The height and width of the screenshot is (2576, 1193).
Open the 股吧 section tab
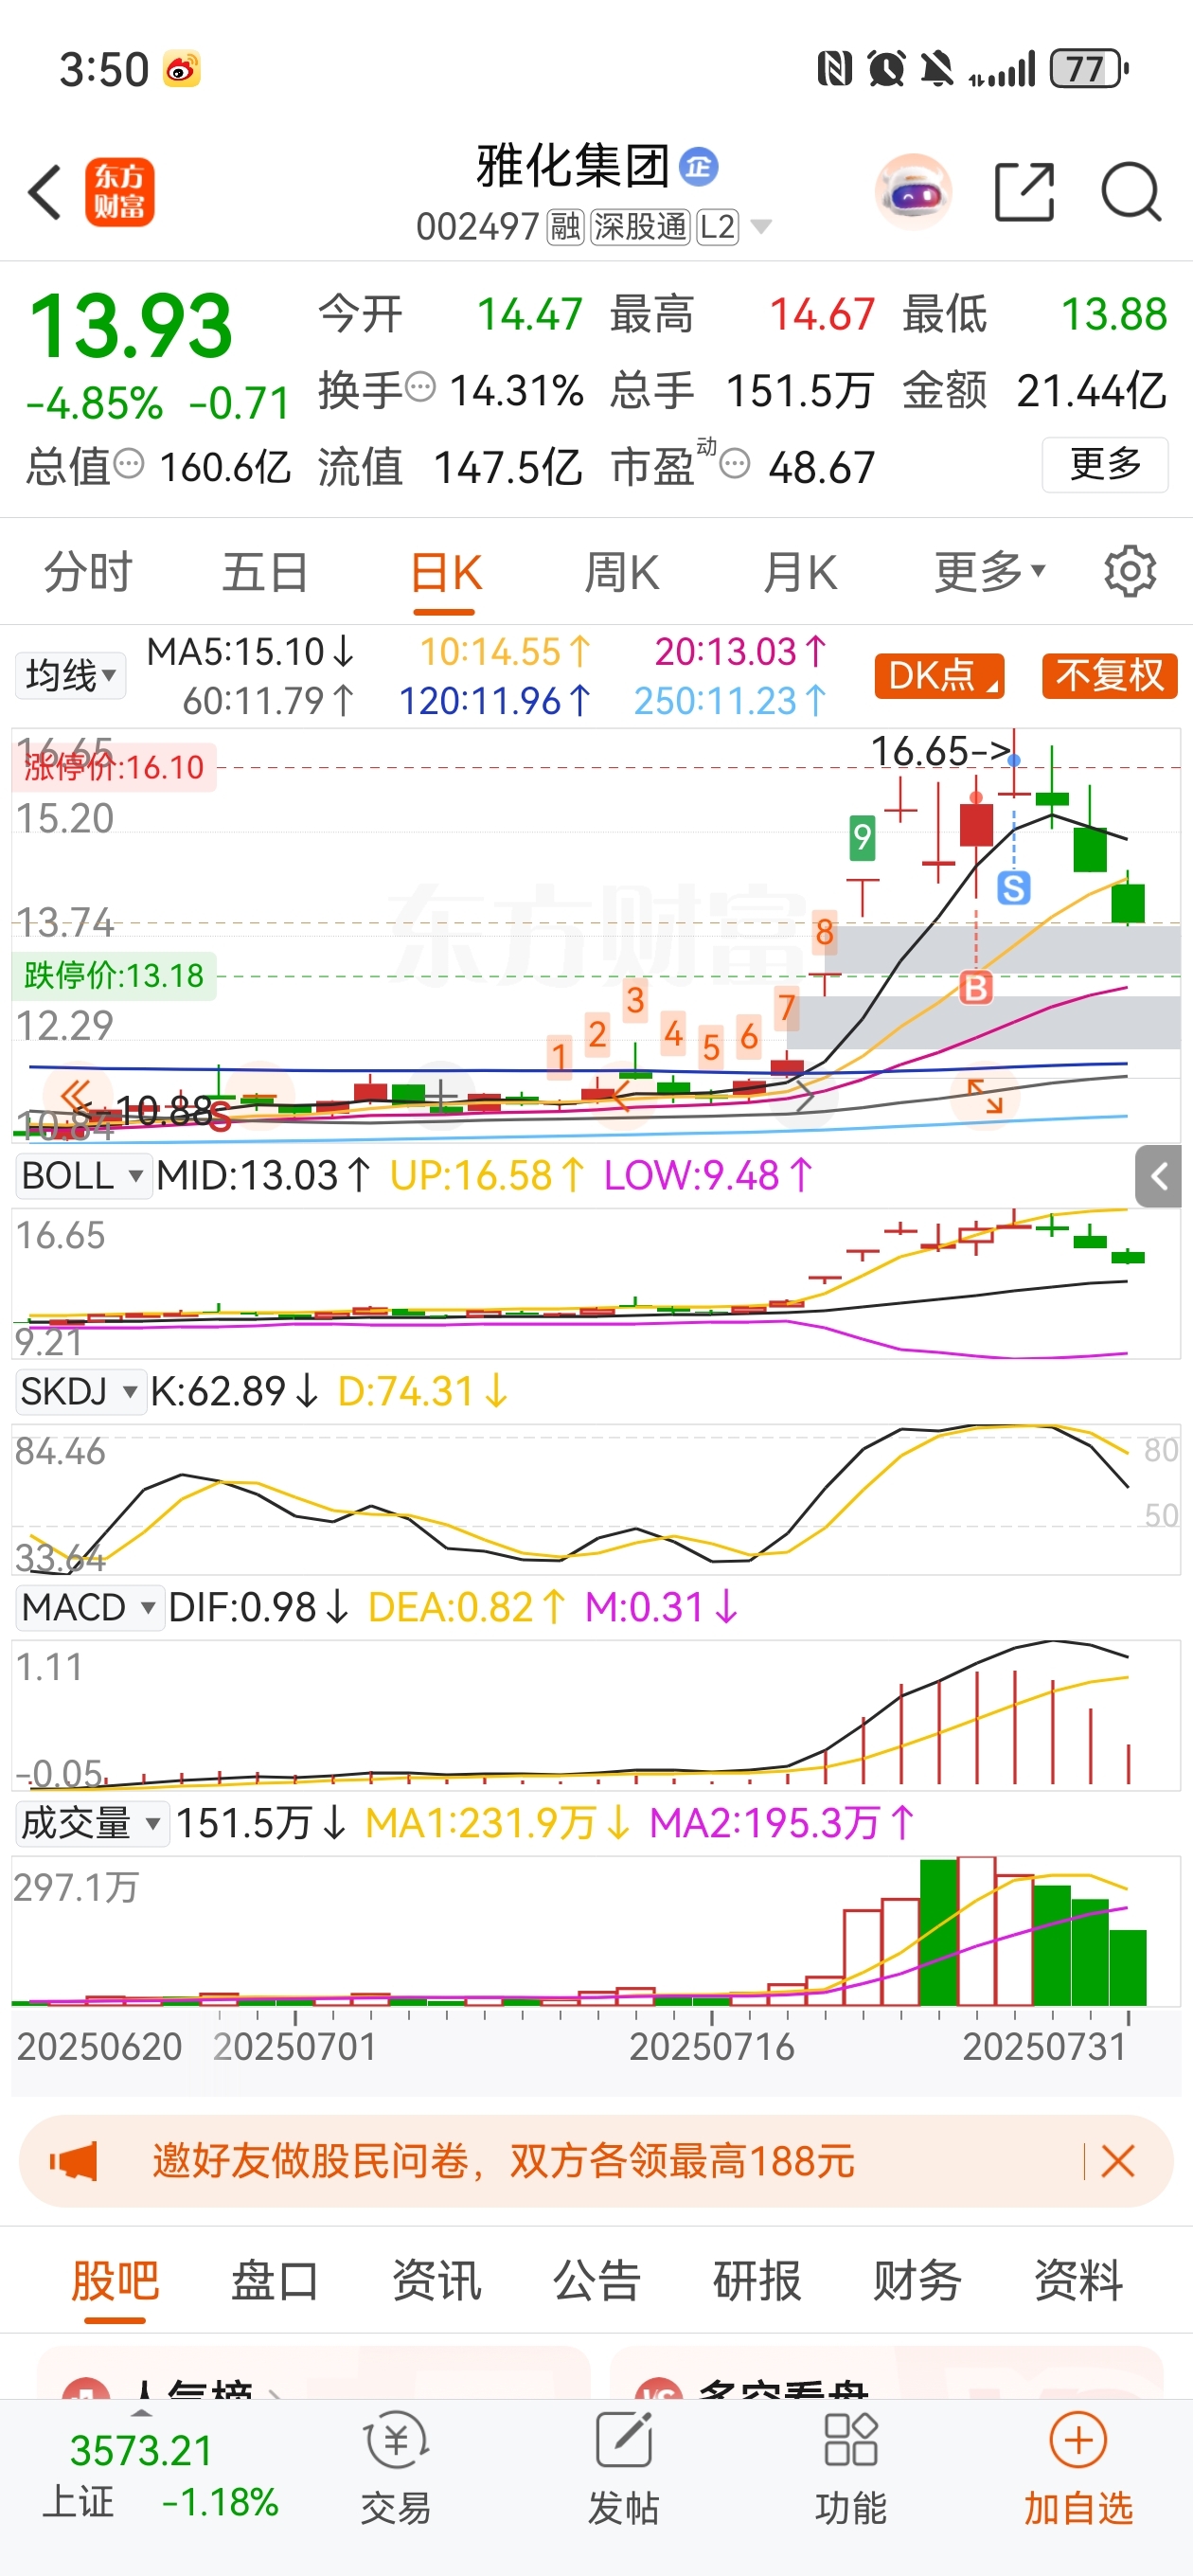click(x=115, y=2281)
